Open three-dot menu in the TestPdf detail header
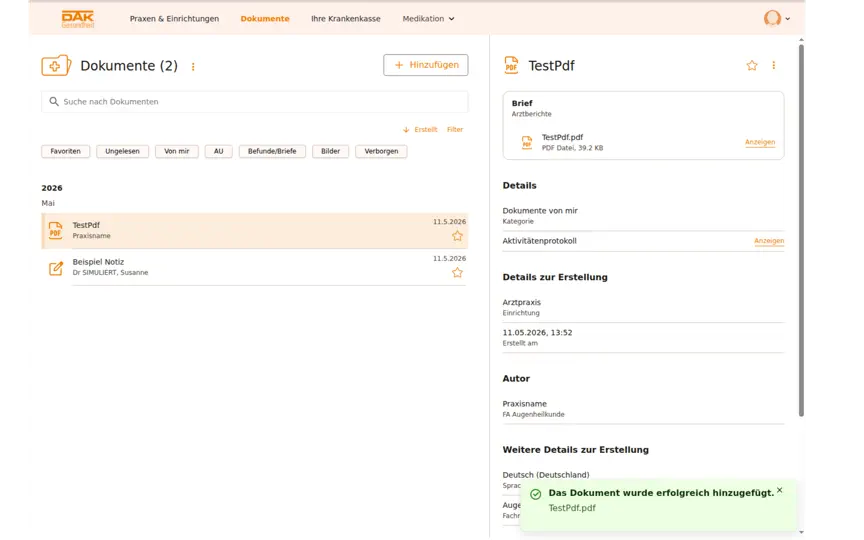This screenshot has height=540, width=864. tap(774, 65)
